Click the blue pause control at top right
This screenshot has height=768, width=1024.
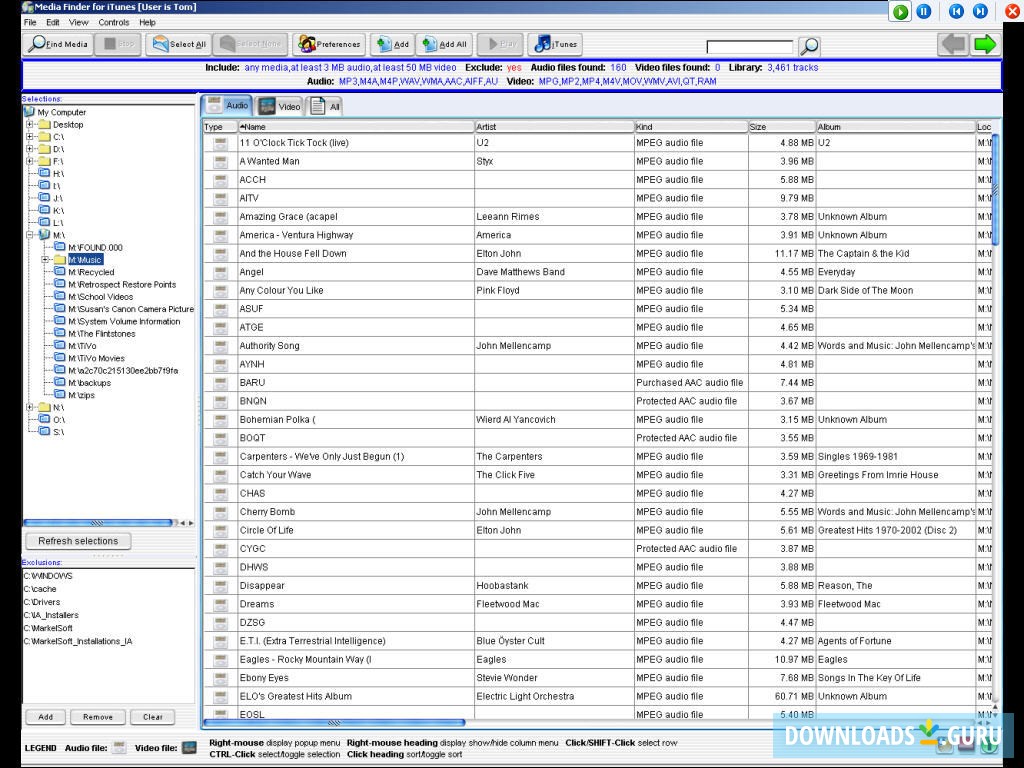tap(924, 11)
